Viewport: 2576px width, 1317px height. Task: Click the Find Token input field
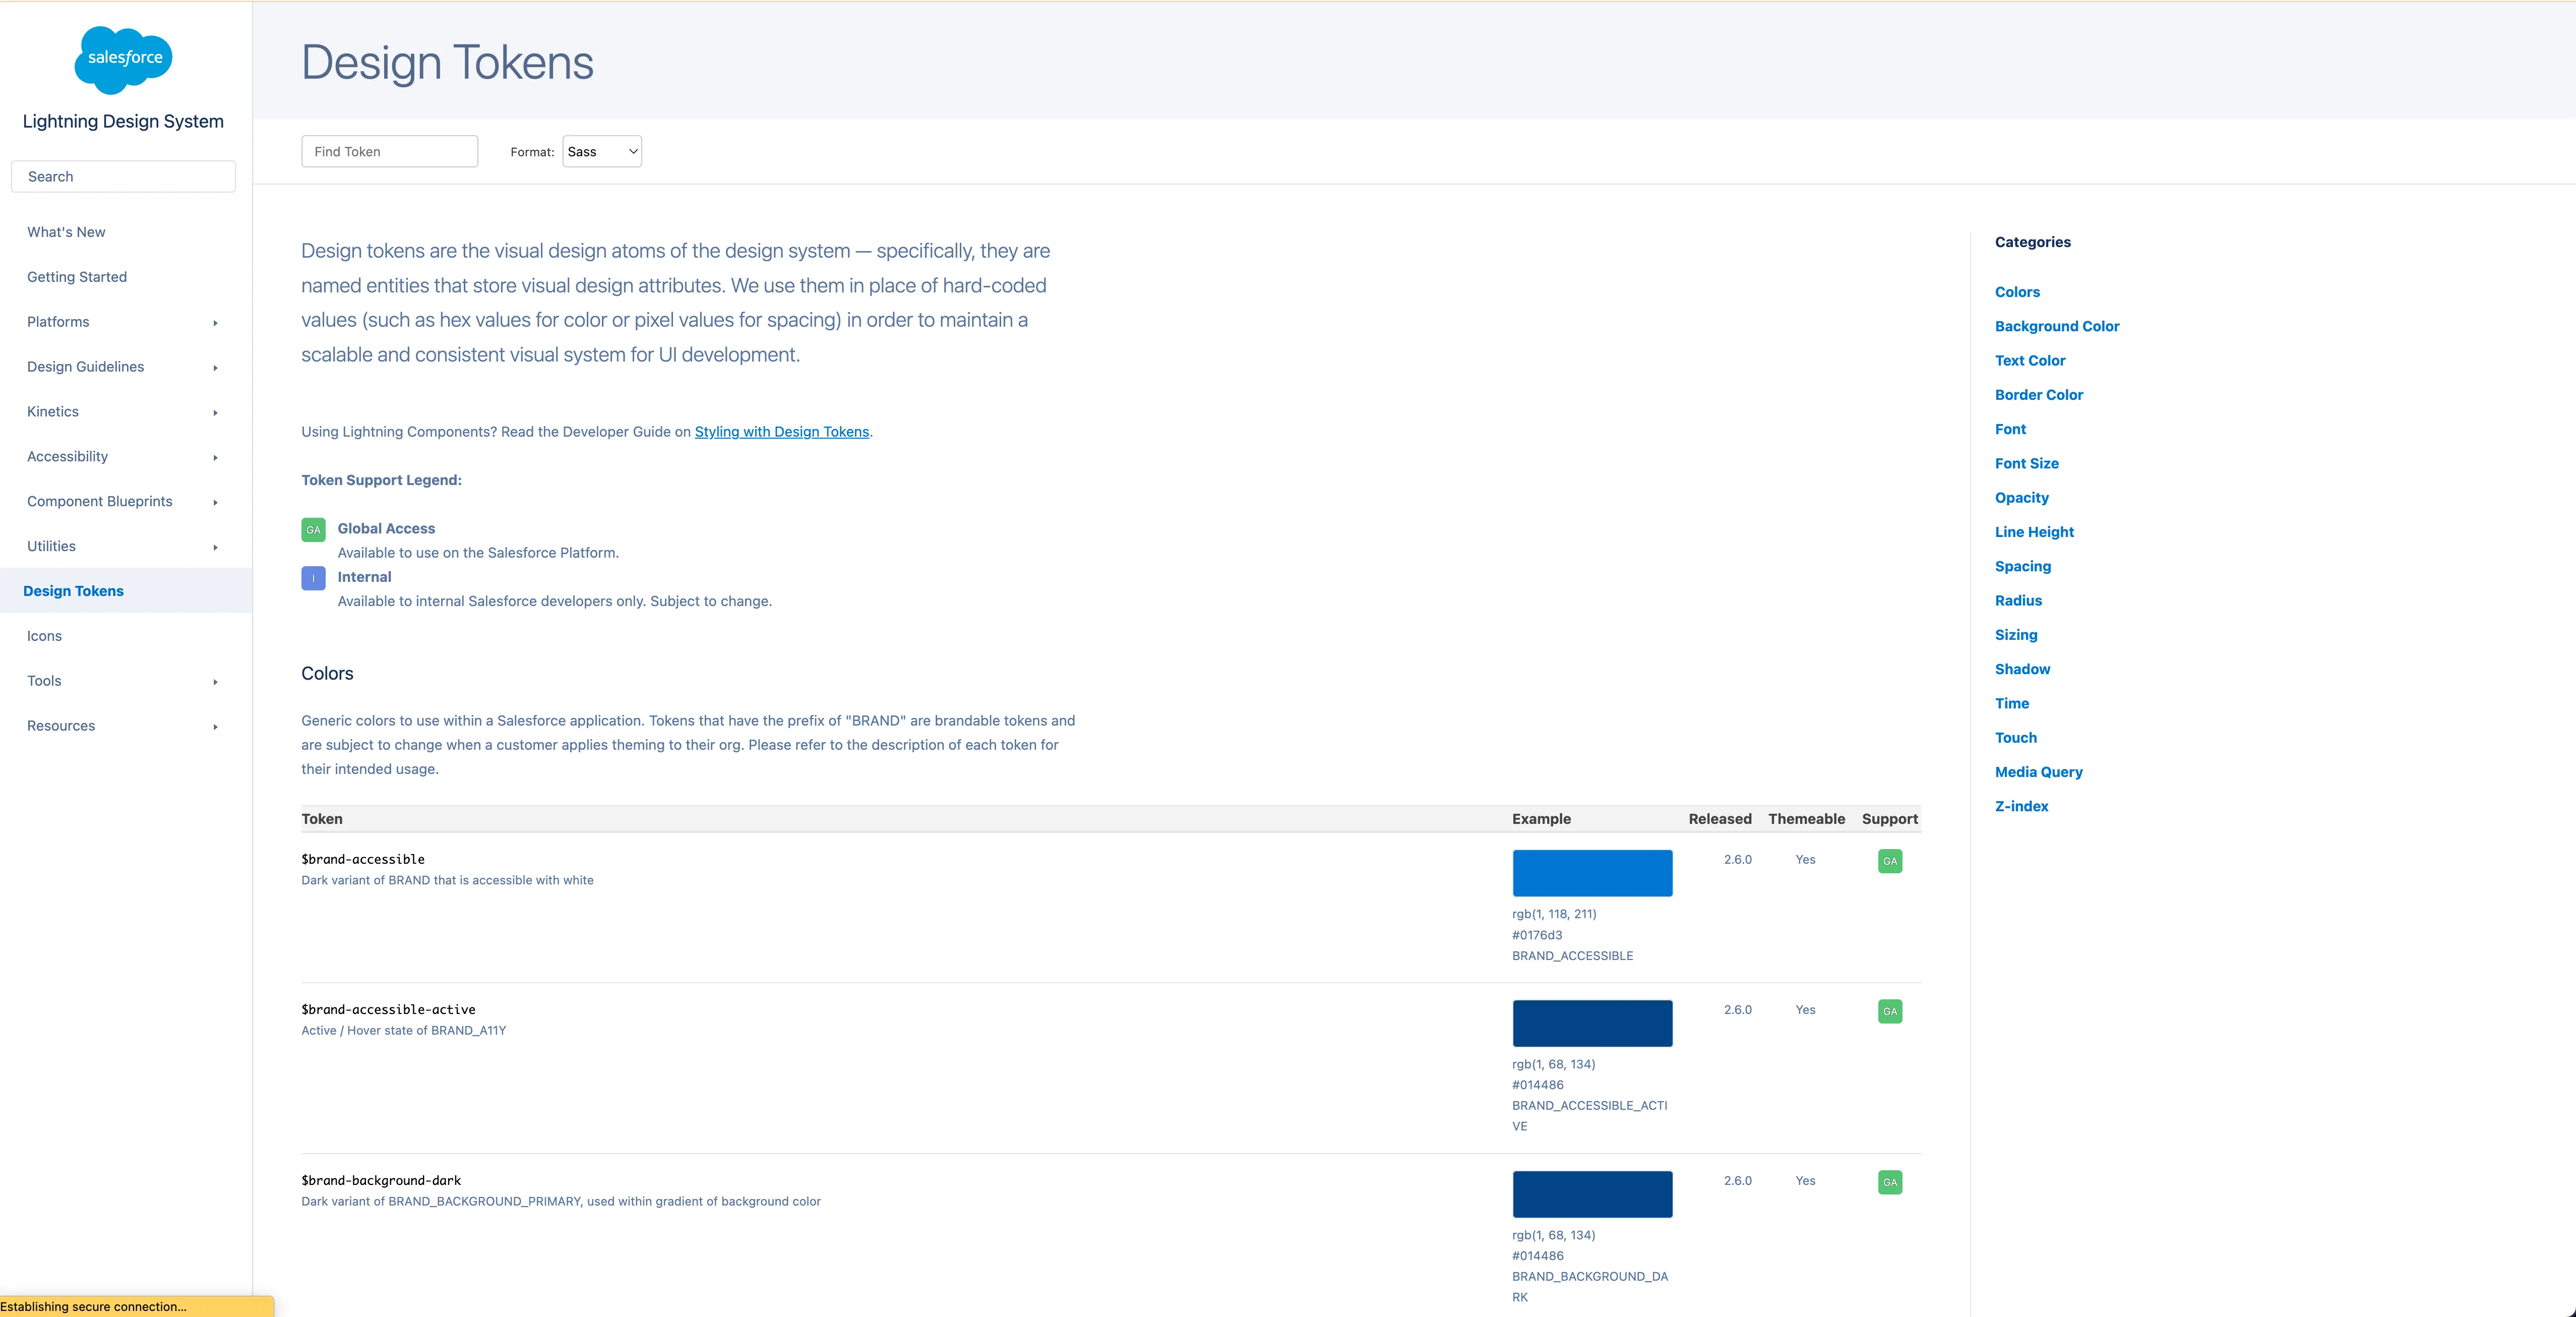tap(389, 152)
